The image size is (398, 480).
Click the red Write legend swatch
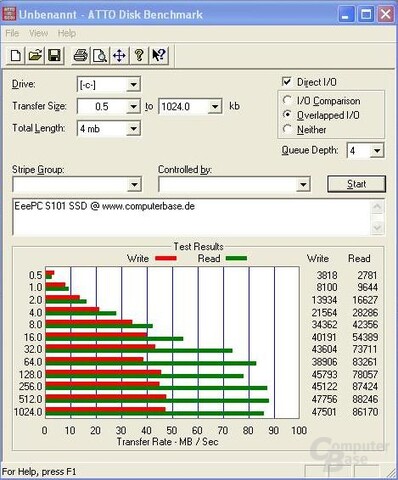166,258
